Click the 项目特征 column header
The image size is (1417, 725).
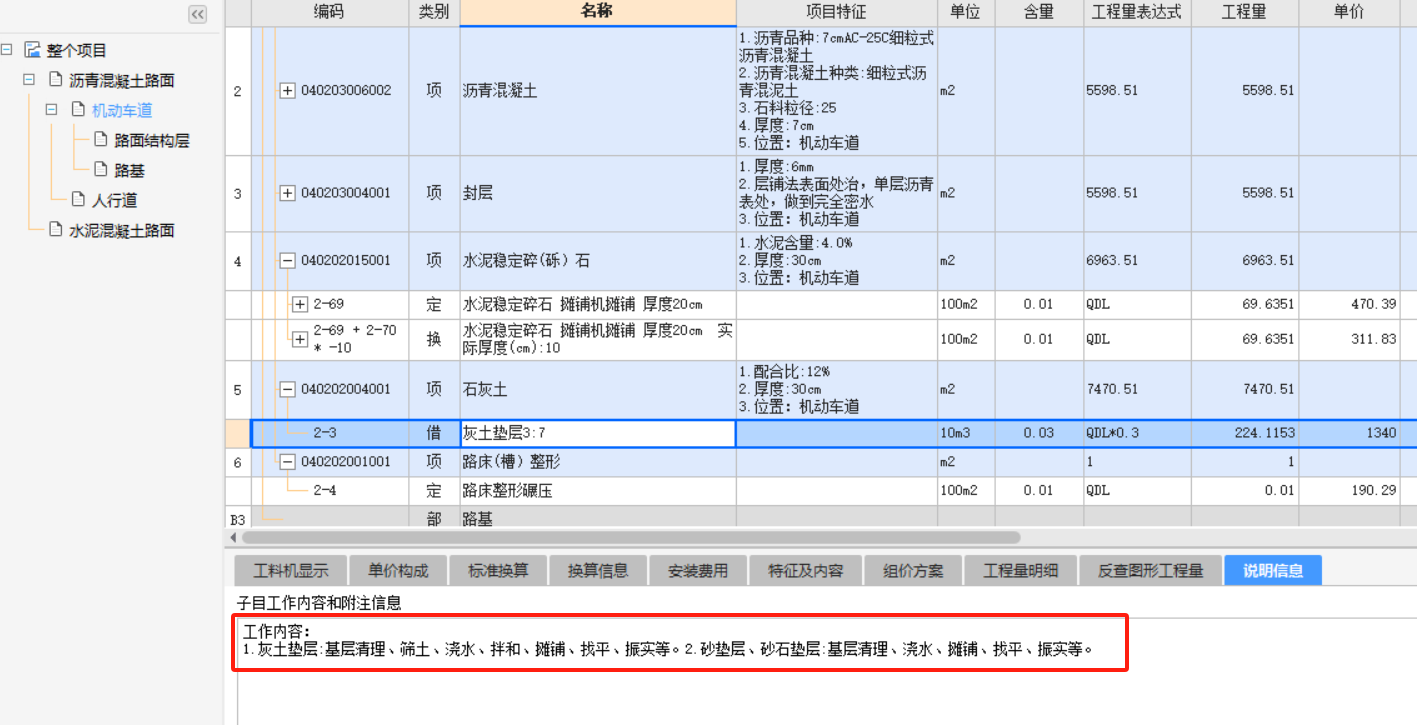click(x=836, y=12)
